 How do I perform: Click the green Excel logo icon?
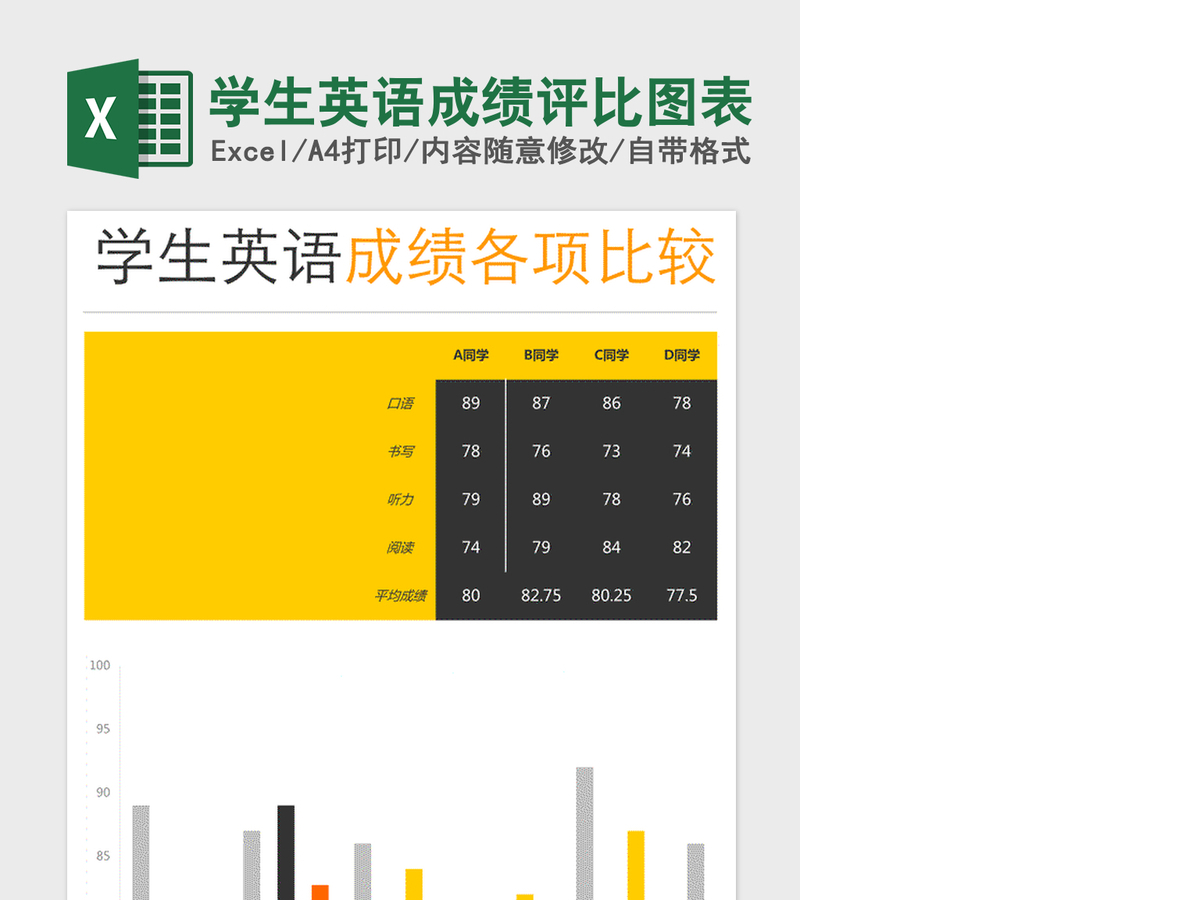[129, 119]
